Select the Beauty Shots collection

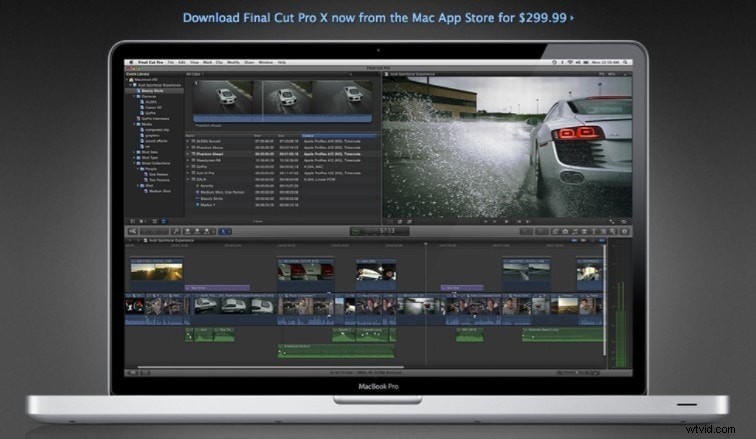tap(152, 91)
